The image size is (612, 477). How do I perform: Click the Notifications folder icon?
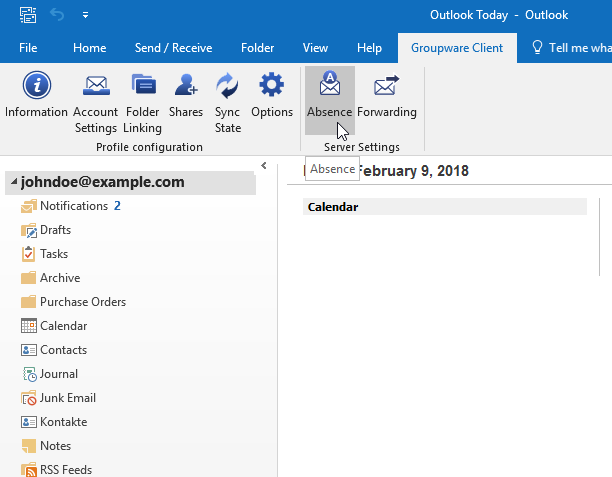[x=28, y=206]
